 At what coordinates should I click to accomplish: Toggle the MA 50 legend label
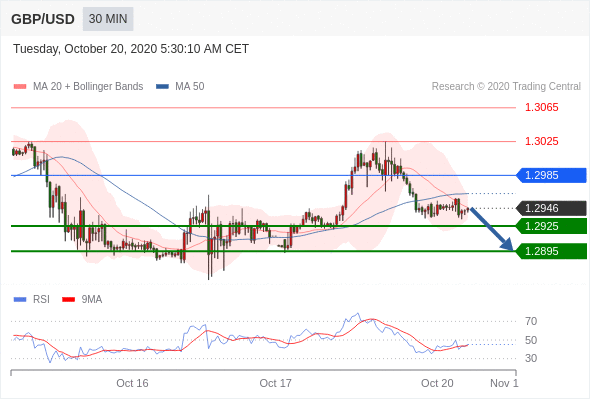point(190,87)
